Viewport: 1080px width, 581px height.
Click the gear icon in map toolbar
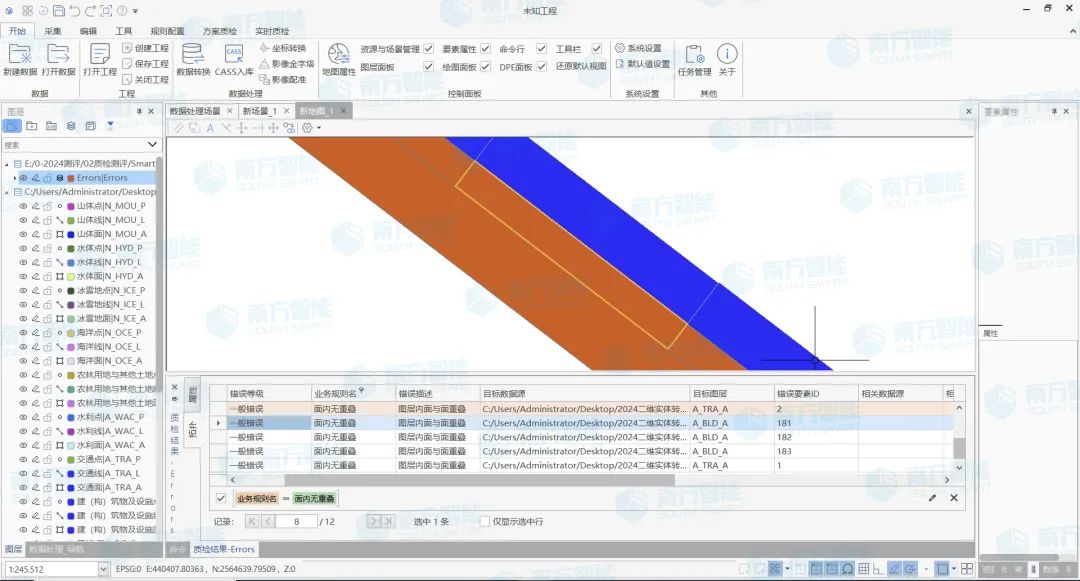pyautogui.click(x=307, y=128)
